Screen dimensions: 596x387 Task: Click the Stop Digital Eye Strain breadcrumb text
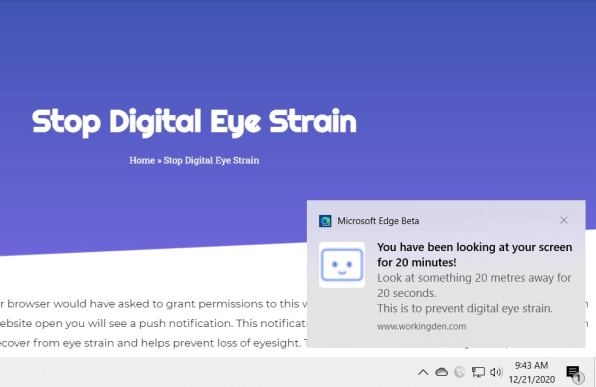211,160
